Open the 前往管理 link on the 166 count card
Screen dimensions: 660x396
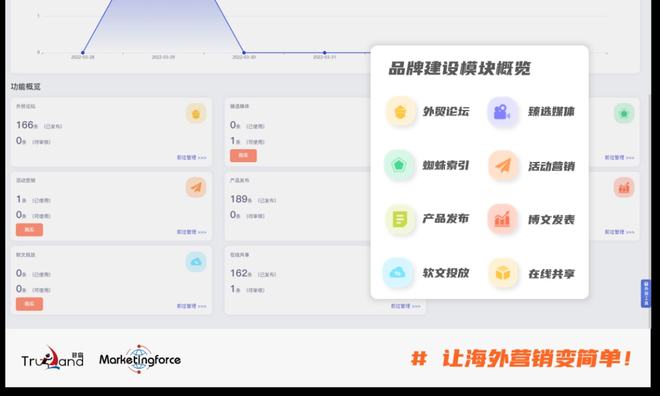(x=192, y=157)
